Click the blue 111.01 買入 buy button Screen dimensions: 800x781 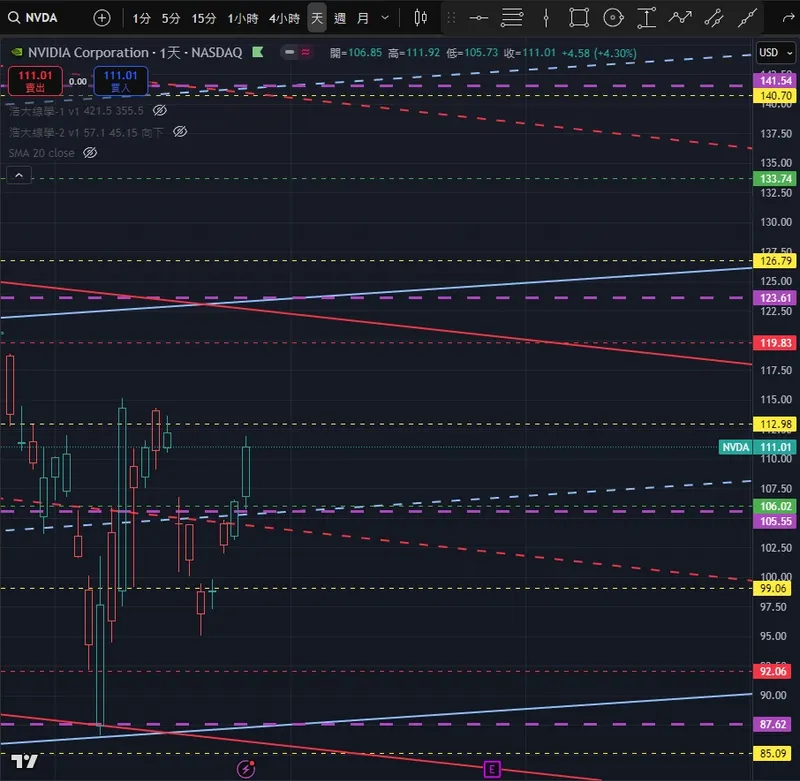pos(121,81)
